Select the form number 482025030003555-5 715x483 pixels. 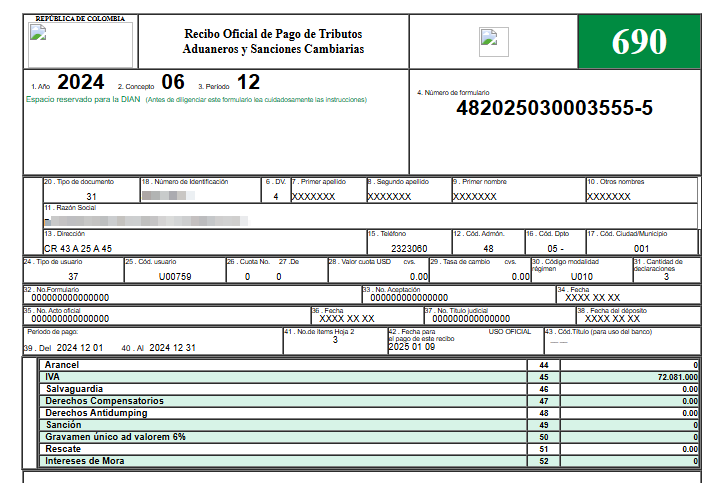pos(554,108)
